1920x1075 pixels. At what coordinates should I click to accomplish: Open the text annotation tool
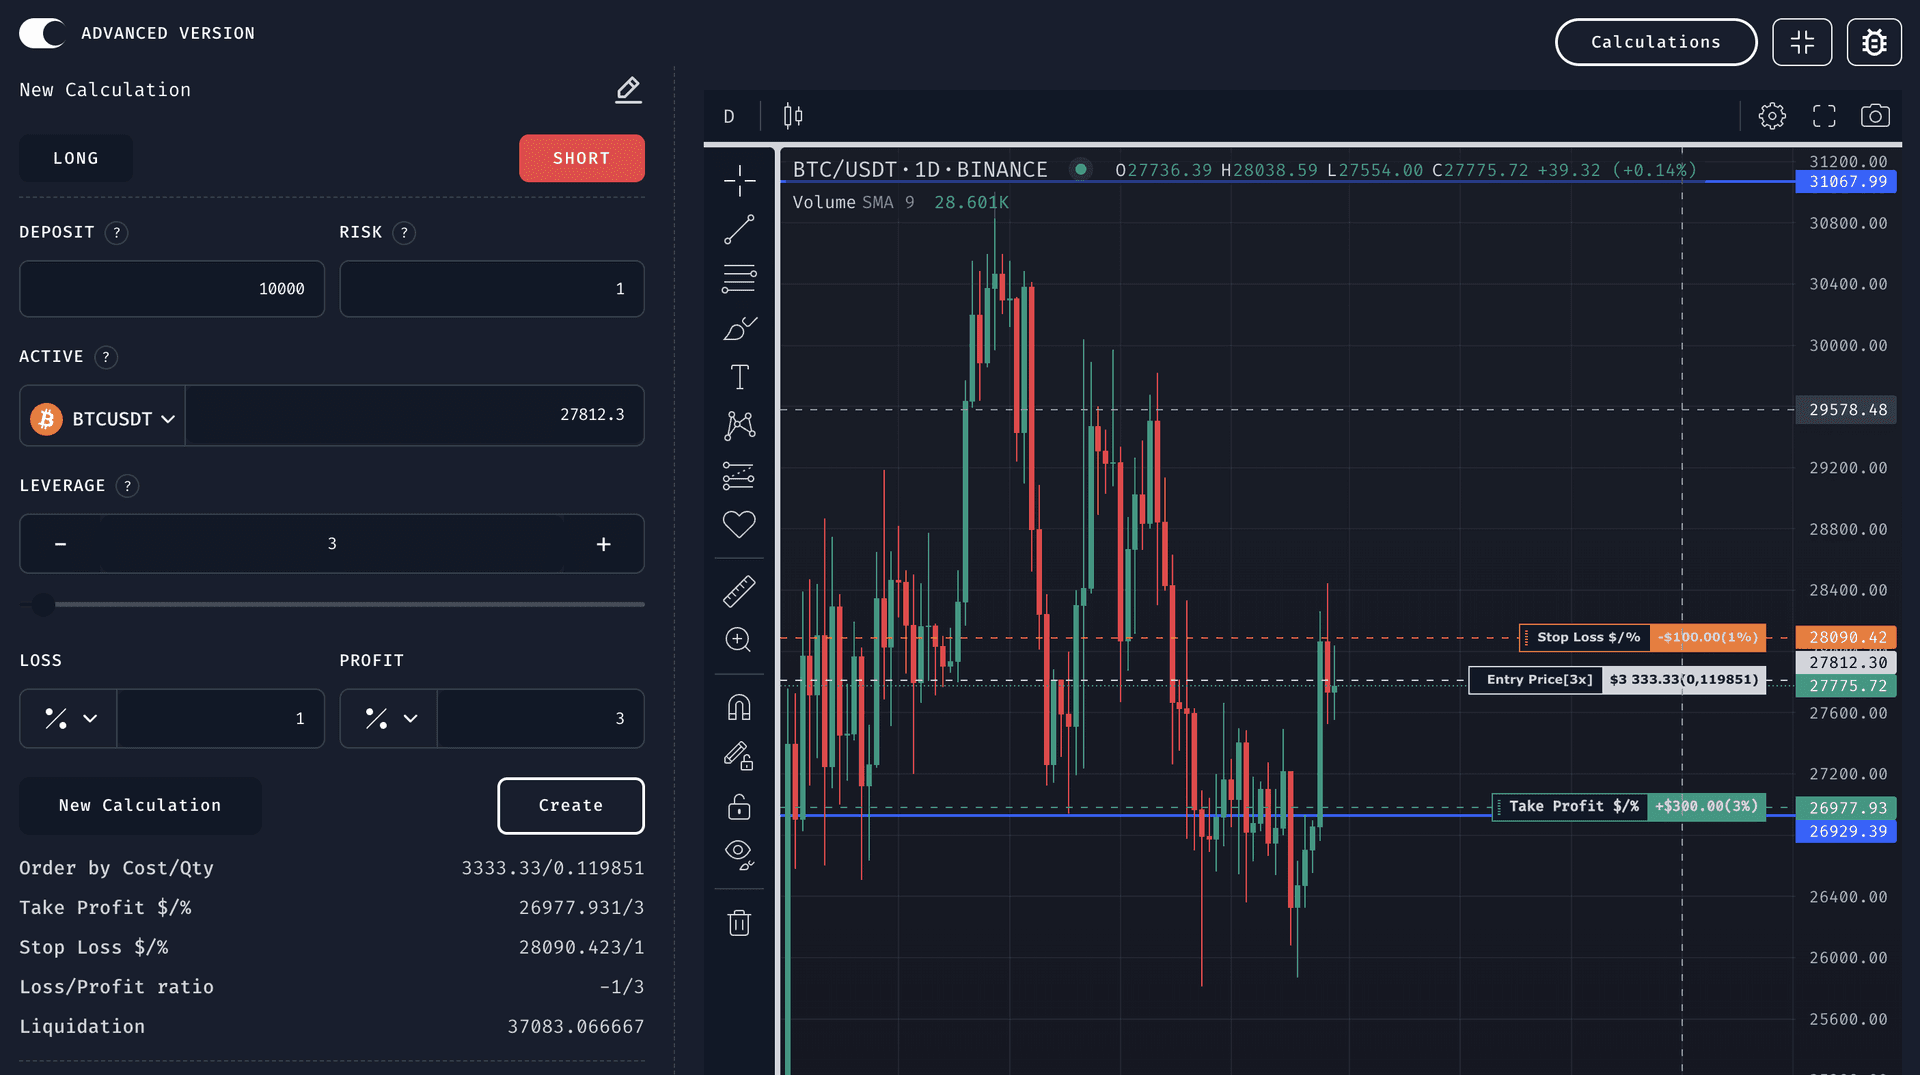[739, 377]
